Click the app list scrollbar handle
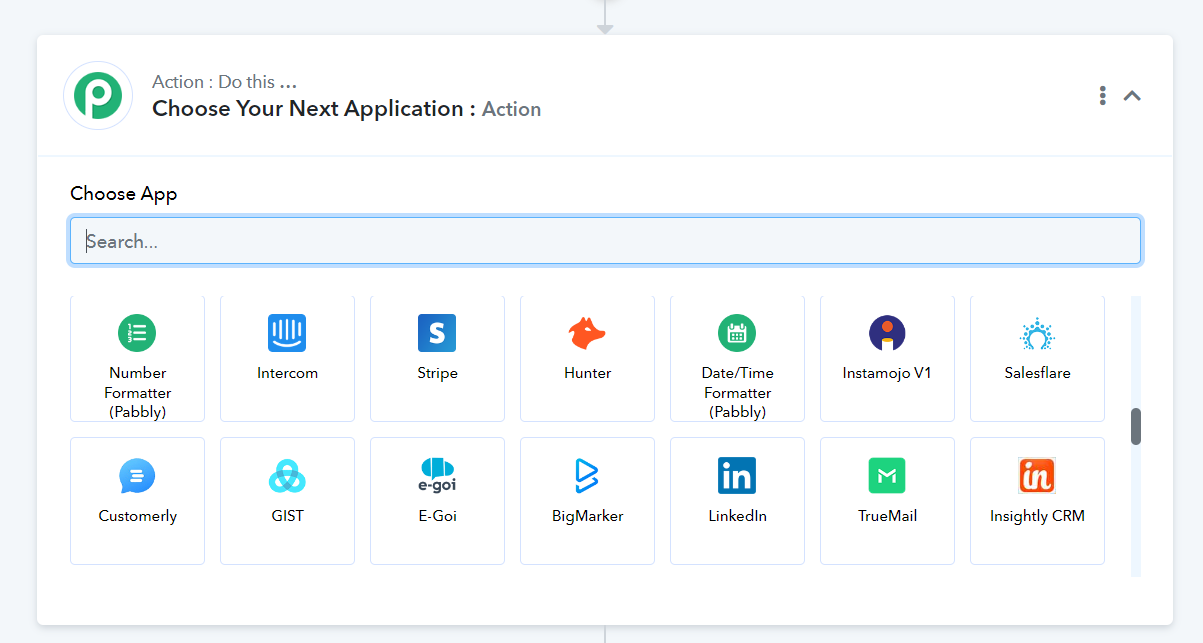This screenshot has width=1203, height=643. 1136,426
